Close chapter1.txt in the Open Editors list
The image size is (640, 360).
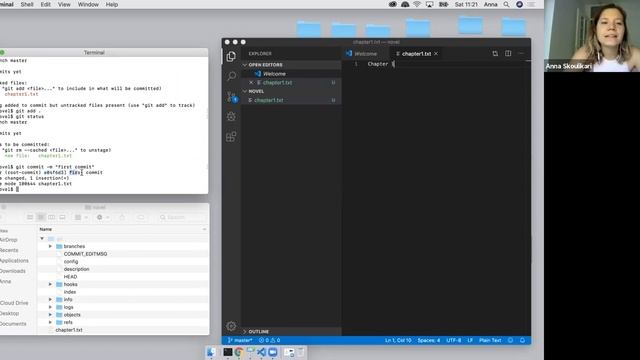pos(251,82)
